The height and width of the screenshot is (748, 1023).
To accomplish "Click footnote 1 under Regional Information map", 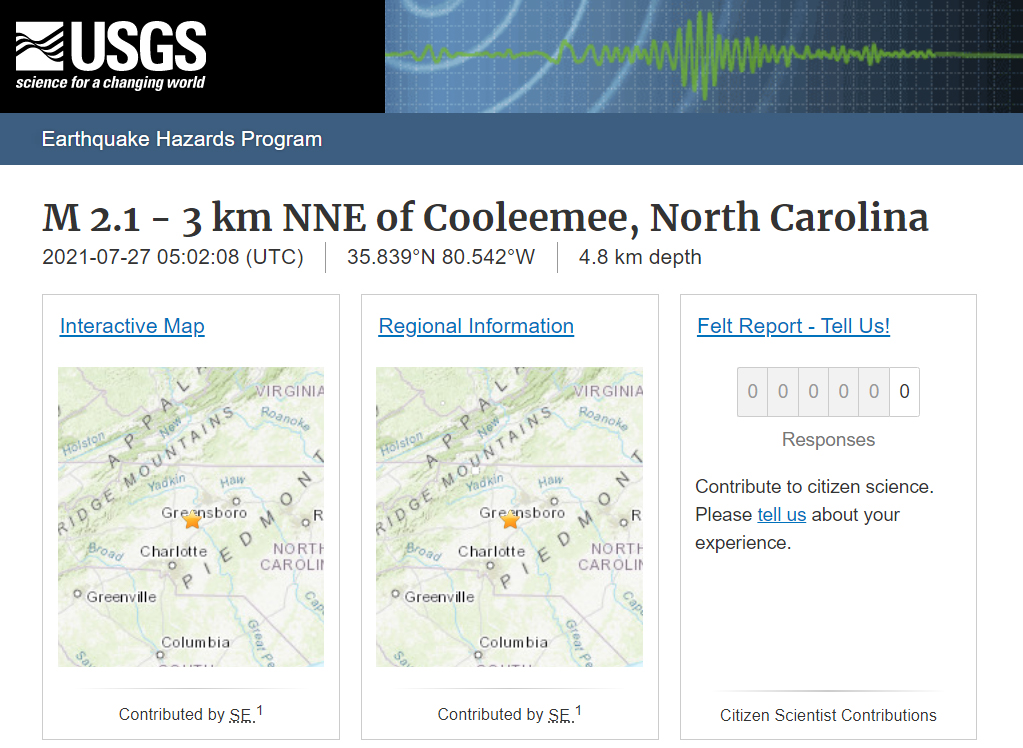I will (578, 711).
